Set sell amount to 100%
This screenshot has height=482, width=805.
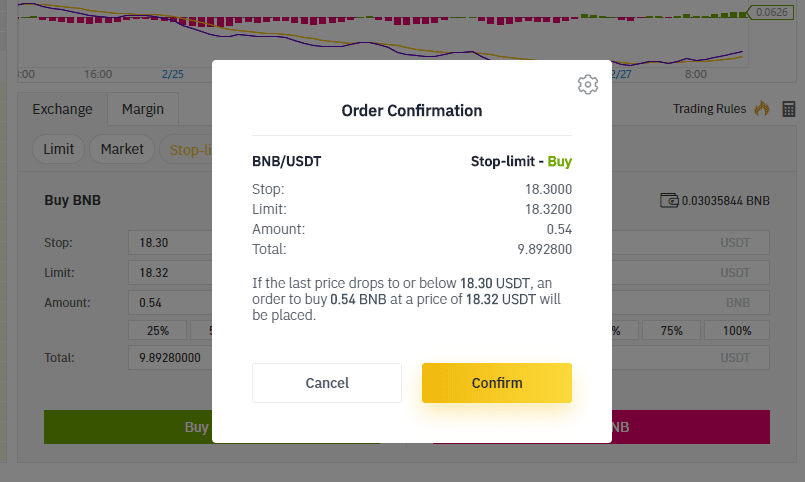click(736, 331)
